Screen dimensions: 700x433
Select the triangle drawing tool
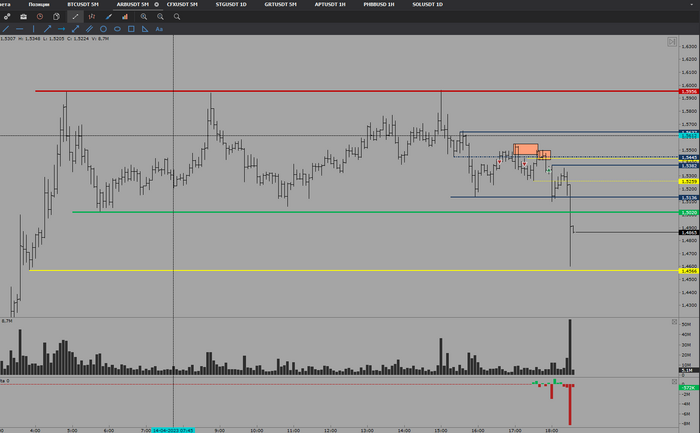[x=145, y=29]
